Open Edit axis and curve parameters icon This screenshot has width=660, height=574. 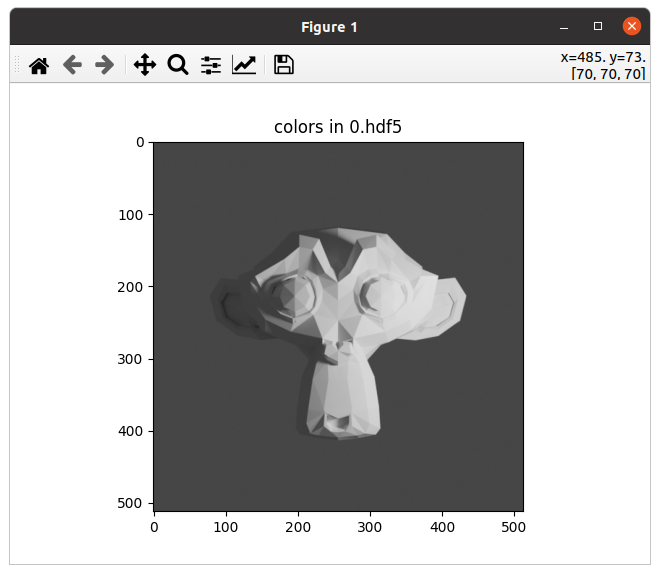pos(244,65)
